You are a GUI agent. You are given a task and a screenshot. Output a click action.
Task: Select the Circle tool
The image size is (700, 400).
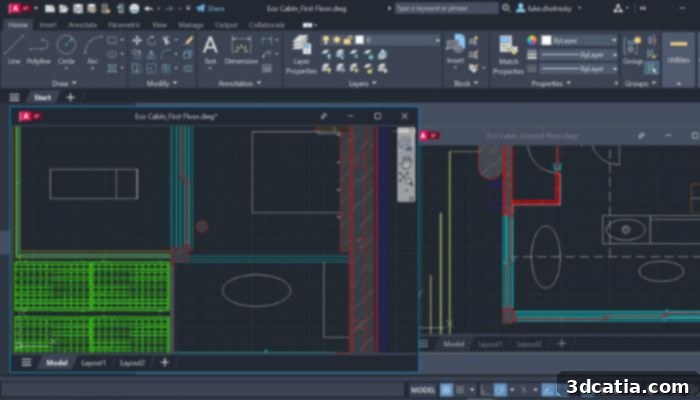(66, 50)
